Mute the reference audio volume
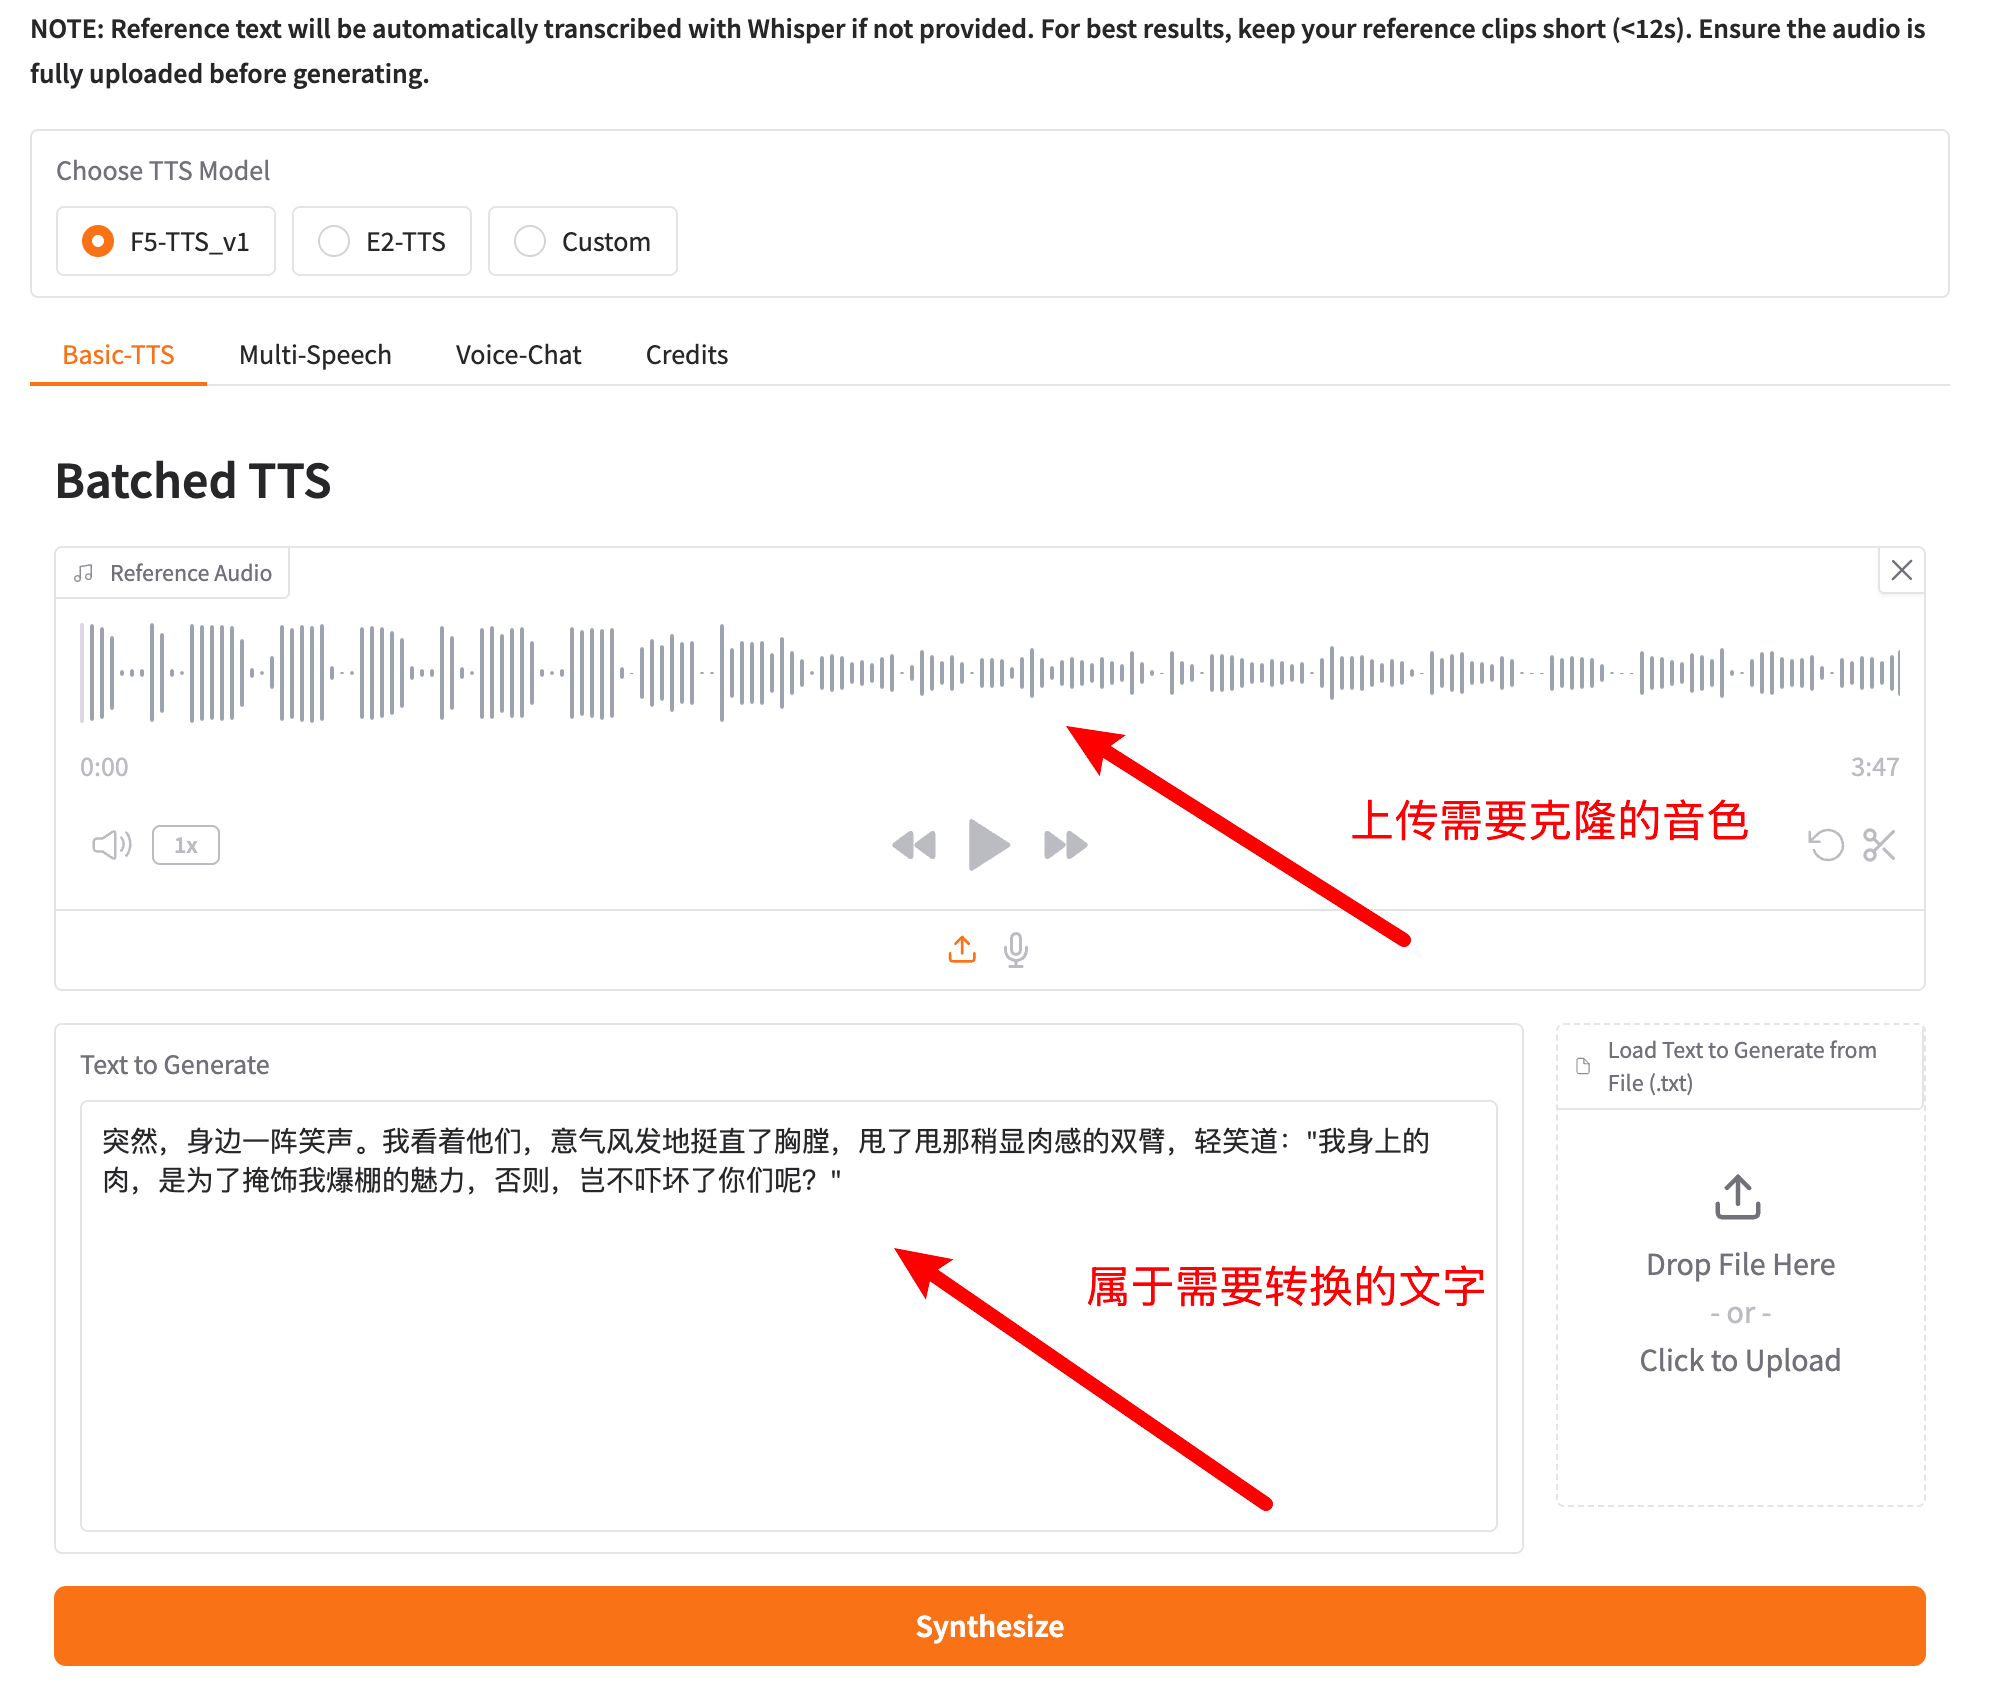 tap(112, 845)
